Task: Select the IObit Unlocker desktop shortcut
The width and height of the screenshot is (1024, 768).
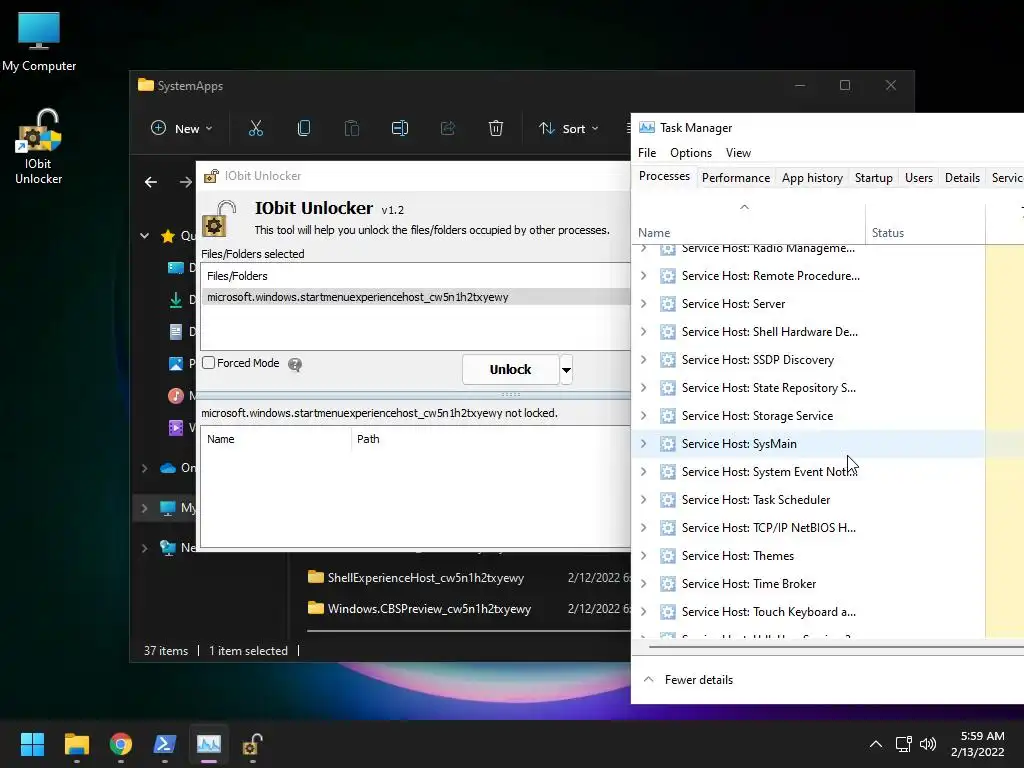Action: [x=39, y=147]
